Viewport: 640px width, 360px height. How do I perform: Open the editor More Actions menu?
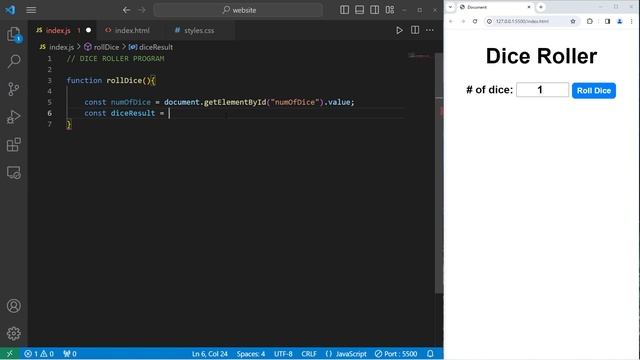point(430,30)
